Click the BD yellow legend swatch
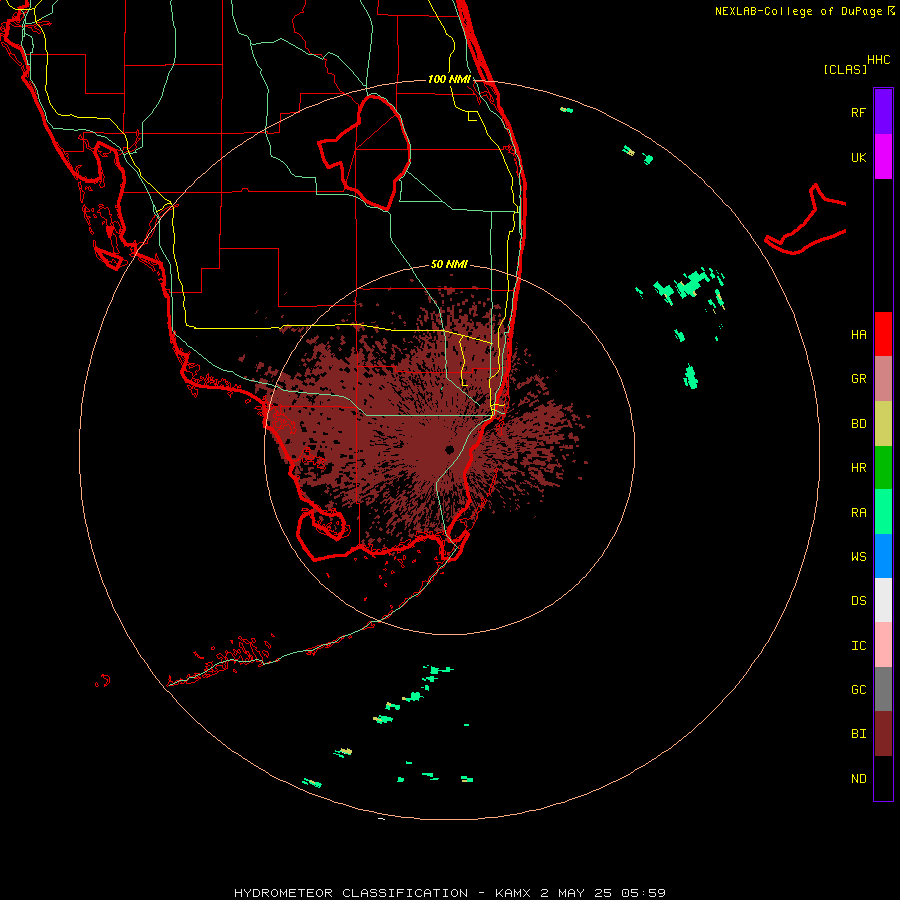Screen dimensions: 900x900 pos(883,424)
